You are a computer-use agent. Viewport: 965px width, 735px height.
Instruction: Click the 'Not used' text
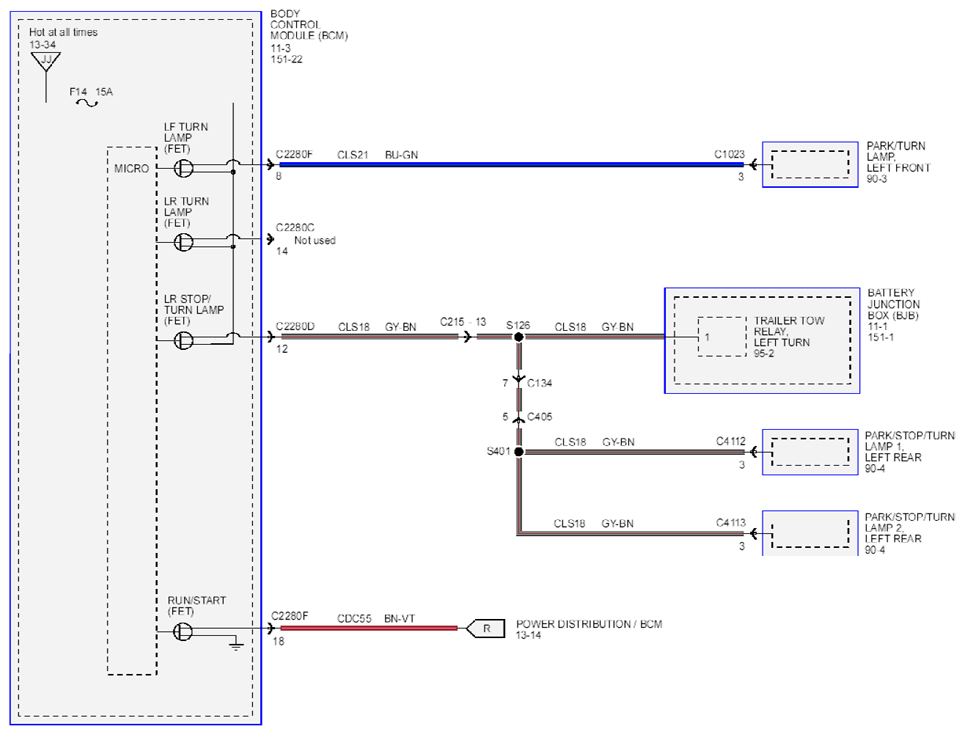click(314, 241)
